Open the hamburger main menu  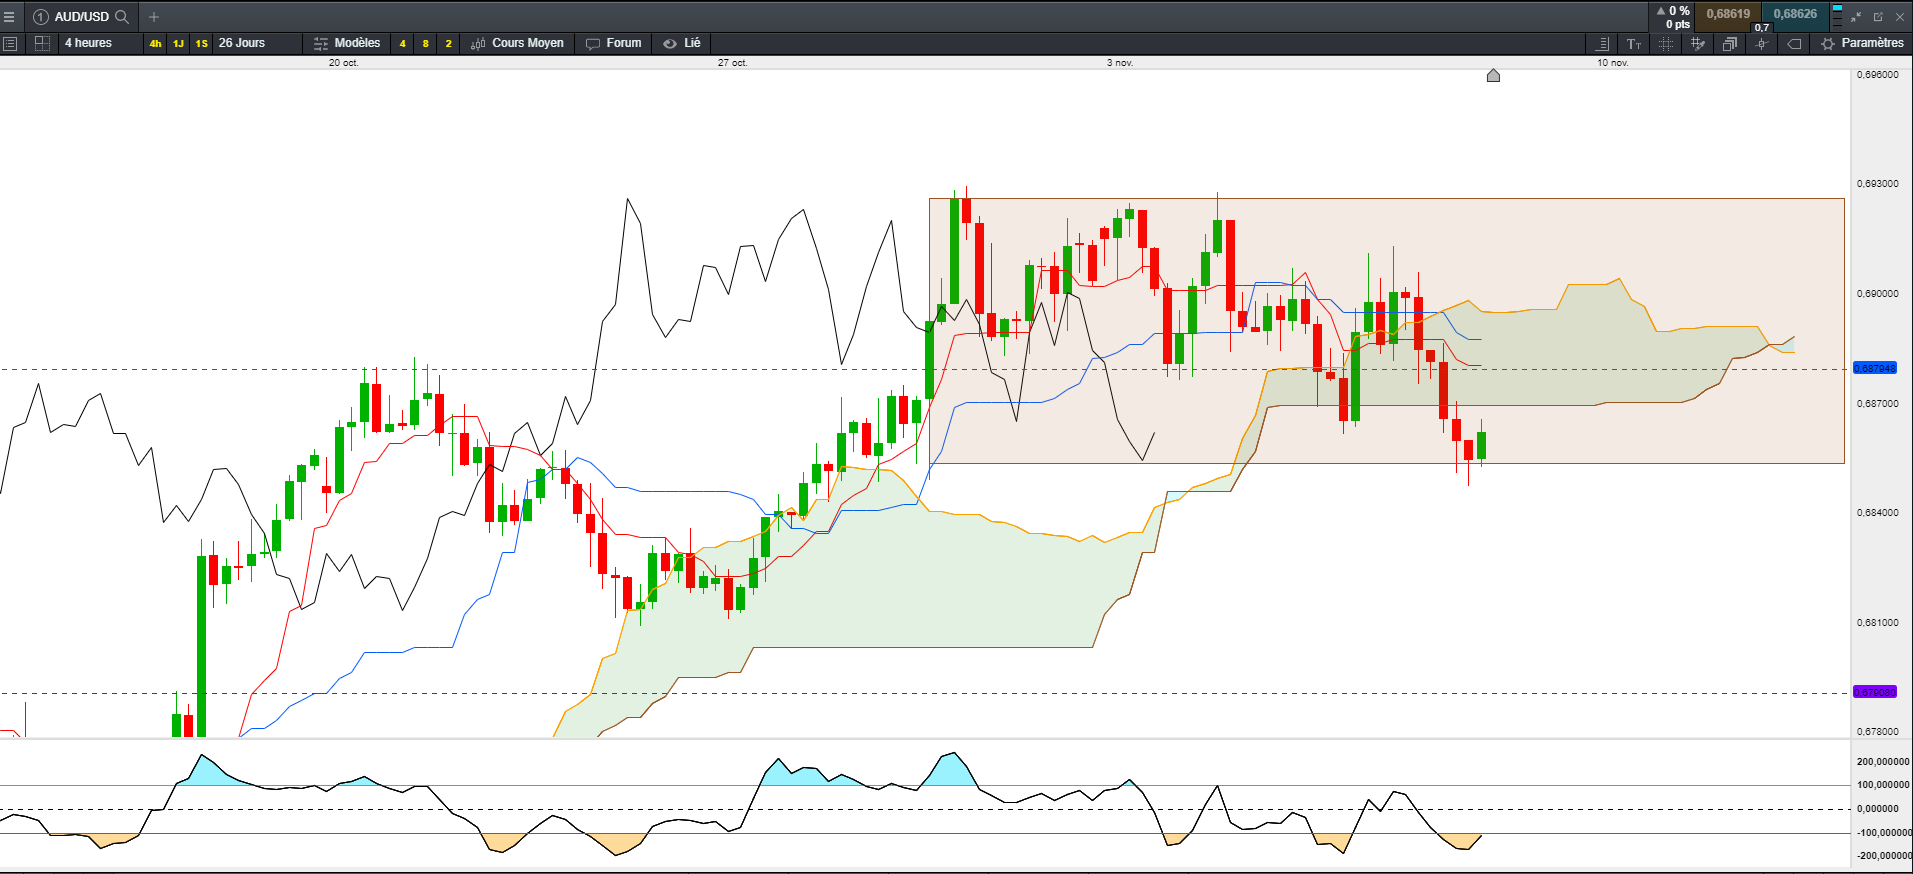pos(9,17)
